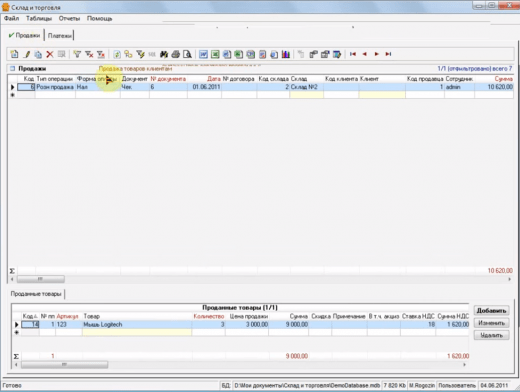Click the Клиент column header

382,79
